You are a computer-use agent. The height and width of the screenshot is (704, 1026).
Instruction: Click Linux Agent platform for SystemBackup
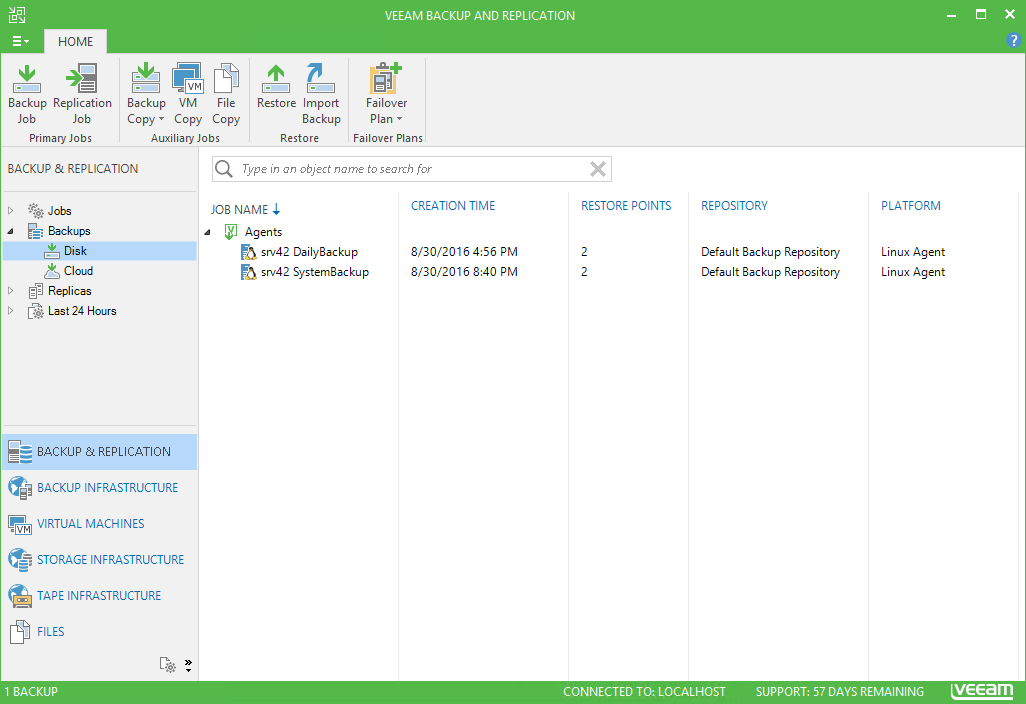pos(913,272)
